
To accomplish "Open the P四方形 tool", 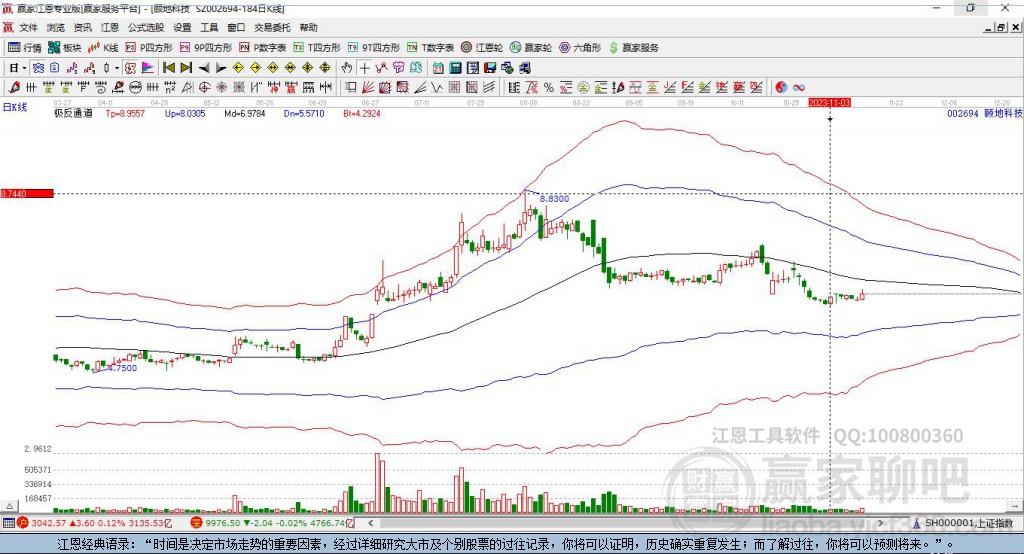I will [x=149, y=48].
